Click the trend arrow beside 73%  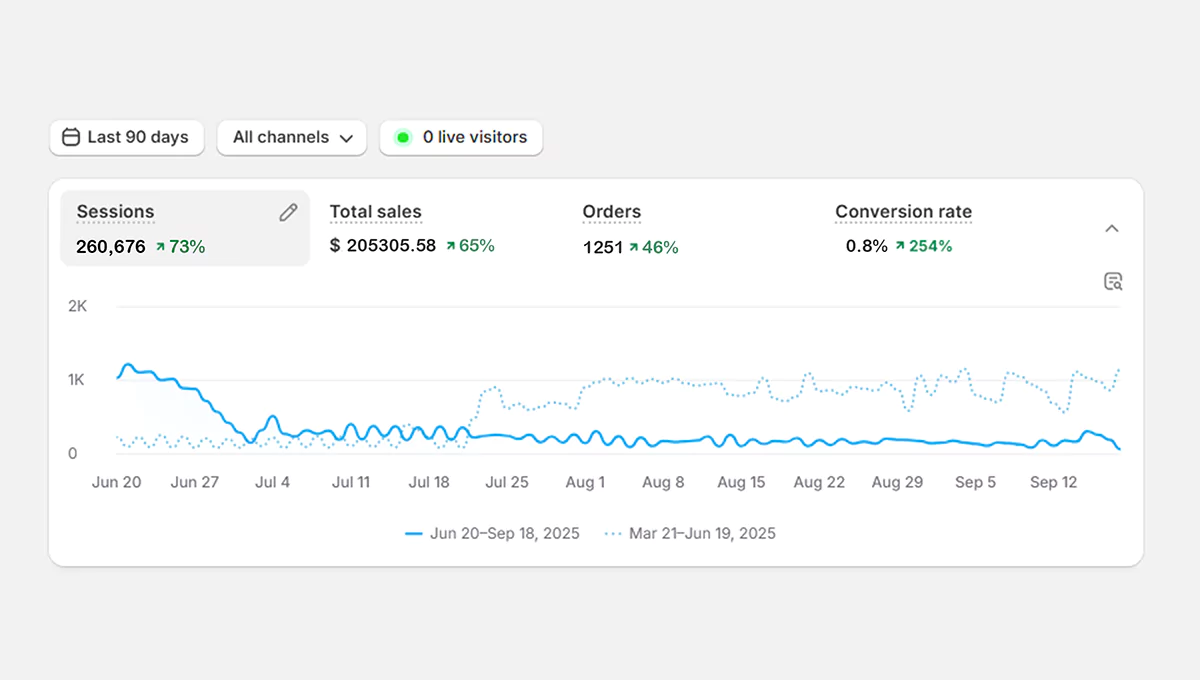click(x=160, y=247)
